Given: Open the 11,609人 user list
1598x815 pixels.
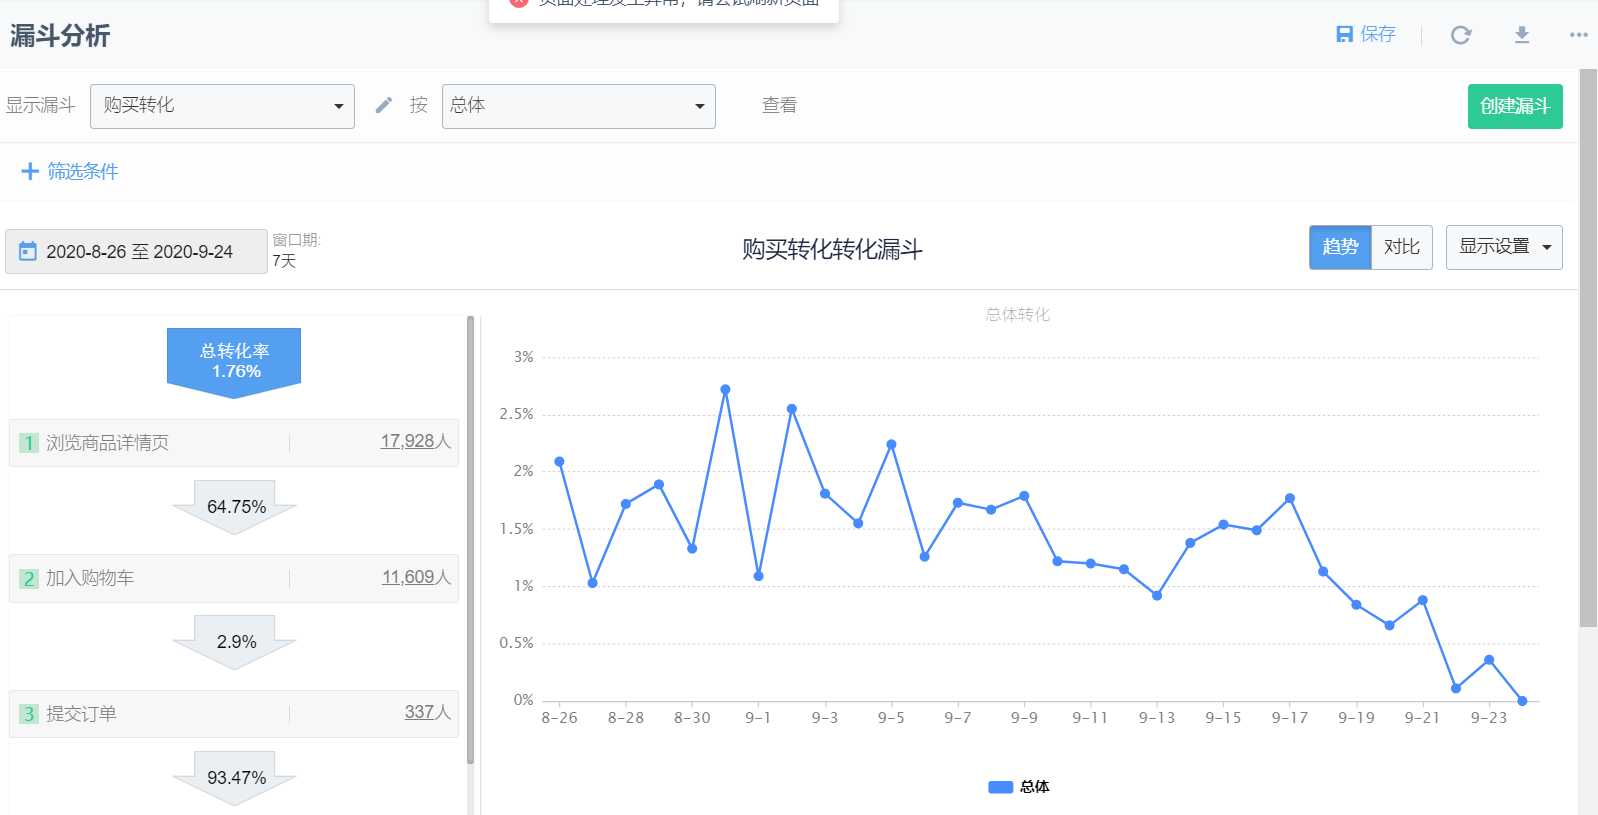Looking at the screenshot, I should coord(417,577).
